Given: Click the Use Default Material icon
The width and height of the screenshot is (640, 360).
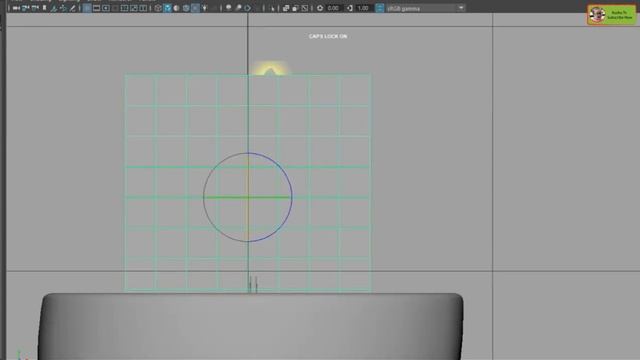Looking at the screenshot, I should 176,8.
